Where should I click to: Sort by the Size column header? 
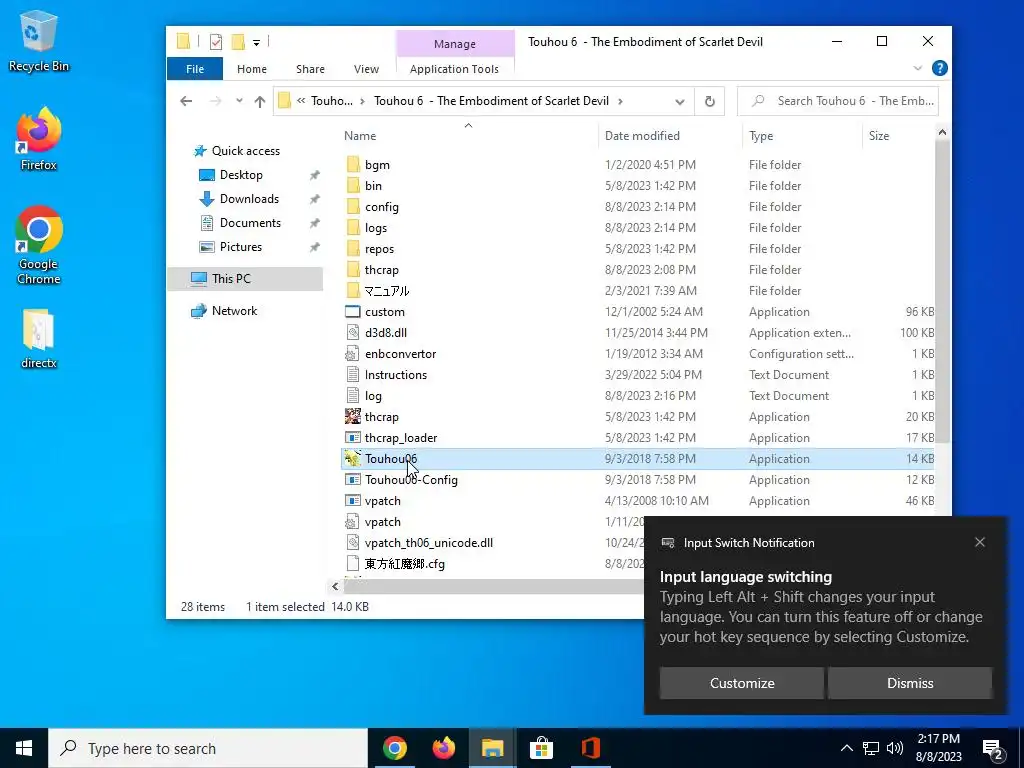tap(879, 136)
